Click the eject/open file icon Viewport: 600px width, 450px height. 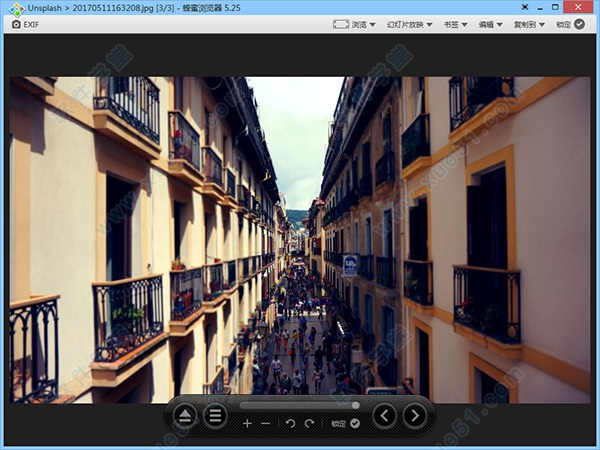pyautogui.click(x=186, y=416)
